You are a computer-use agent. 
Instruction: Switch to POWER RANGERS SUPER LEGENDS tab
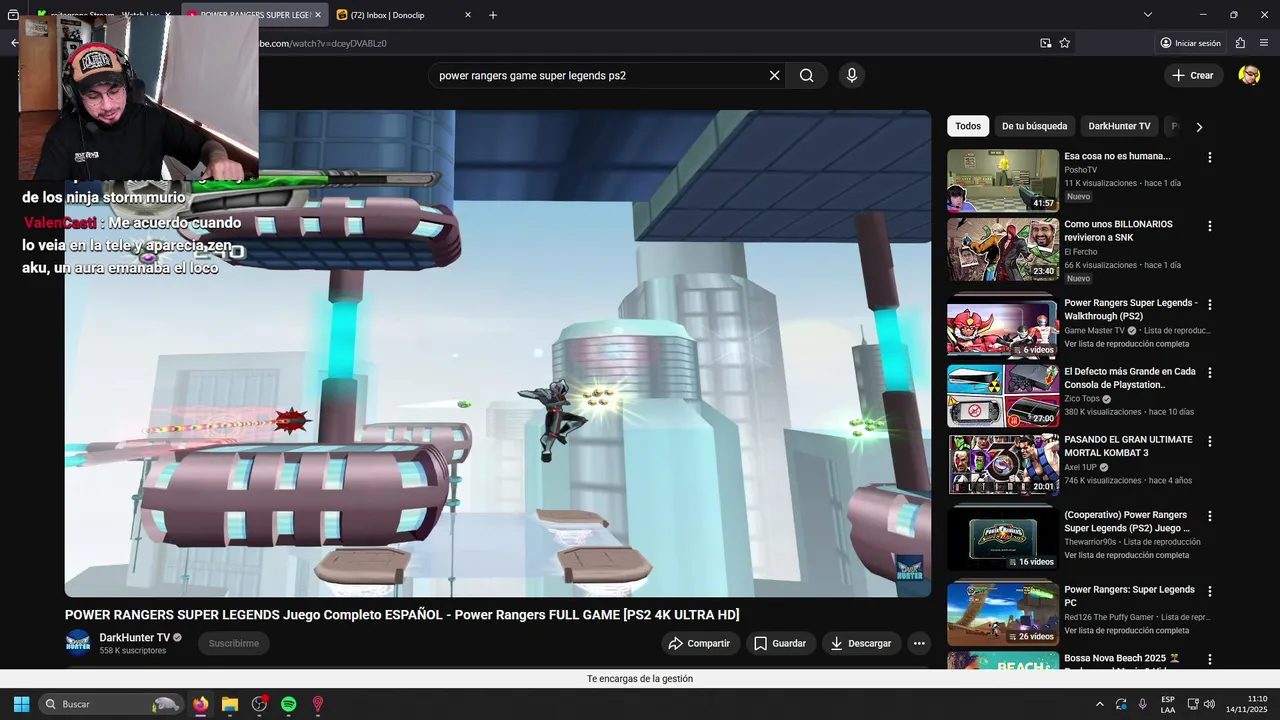[x=255, y=15]
